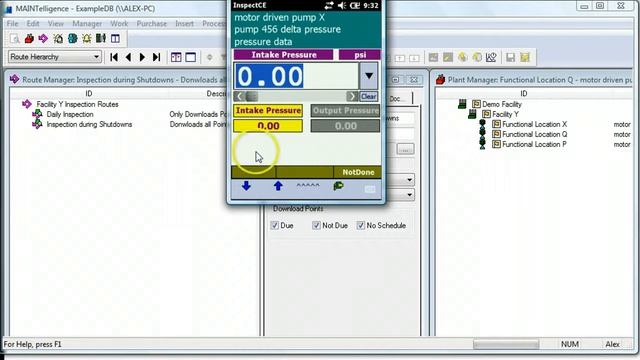Uncheck the Due checkbox
Viewport: 640px width, 360px height.
coord(275,225)
